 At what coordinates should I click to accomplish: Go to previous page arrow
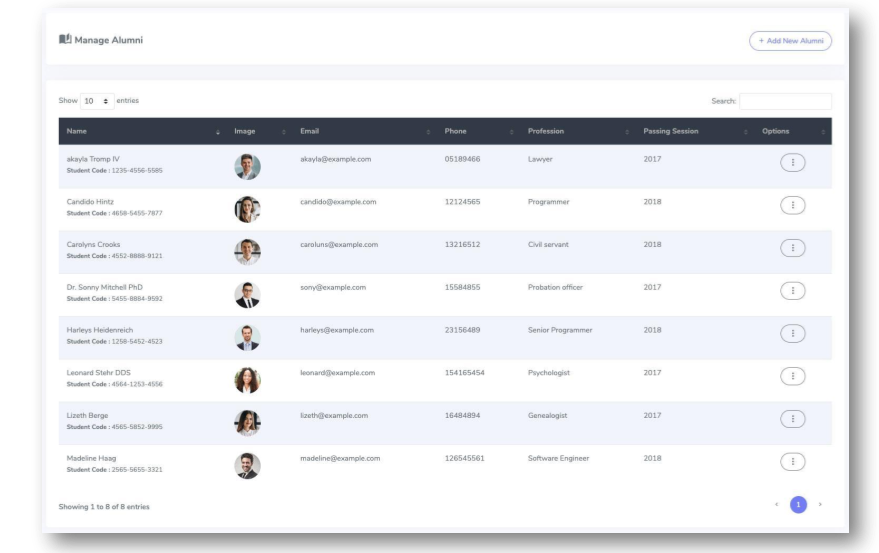[776, 505]
